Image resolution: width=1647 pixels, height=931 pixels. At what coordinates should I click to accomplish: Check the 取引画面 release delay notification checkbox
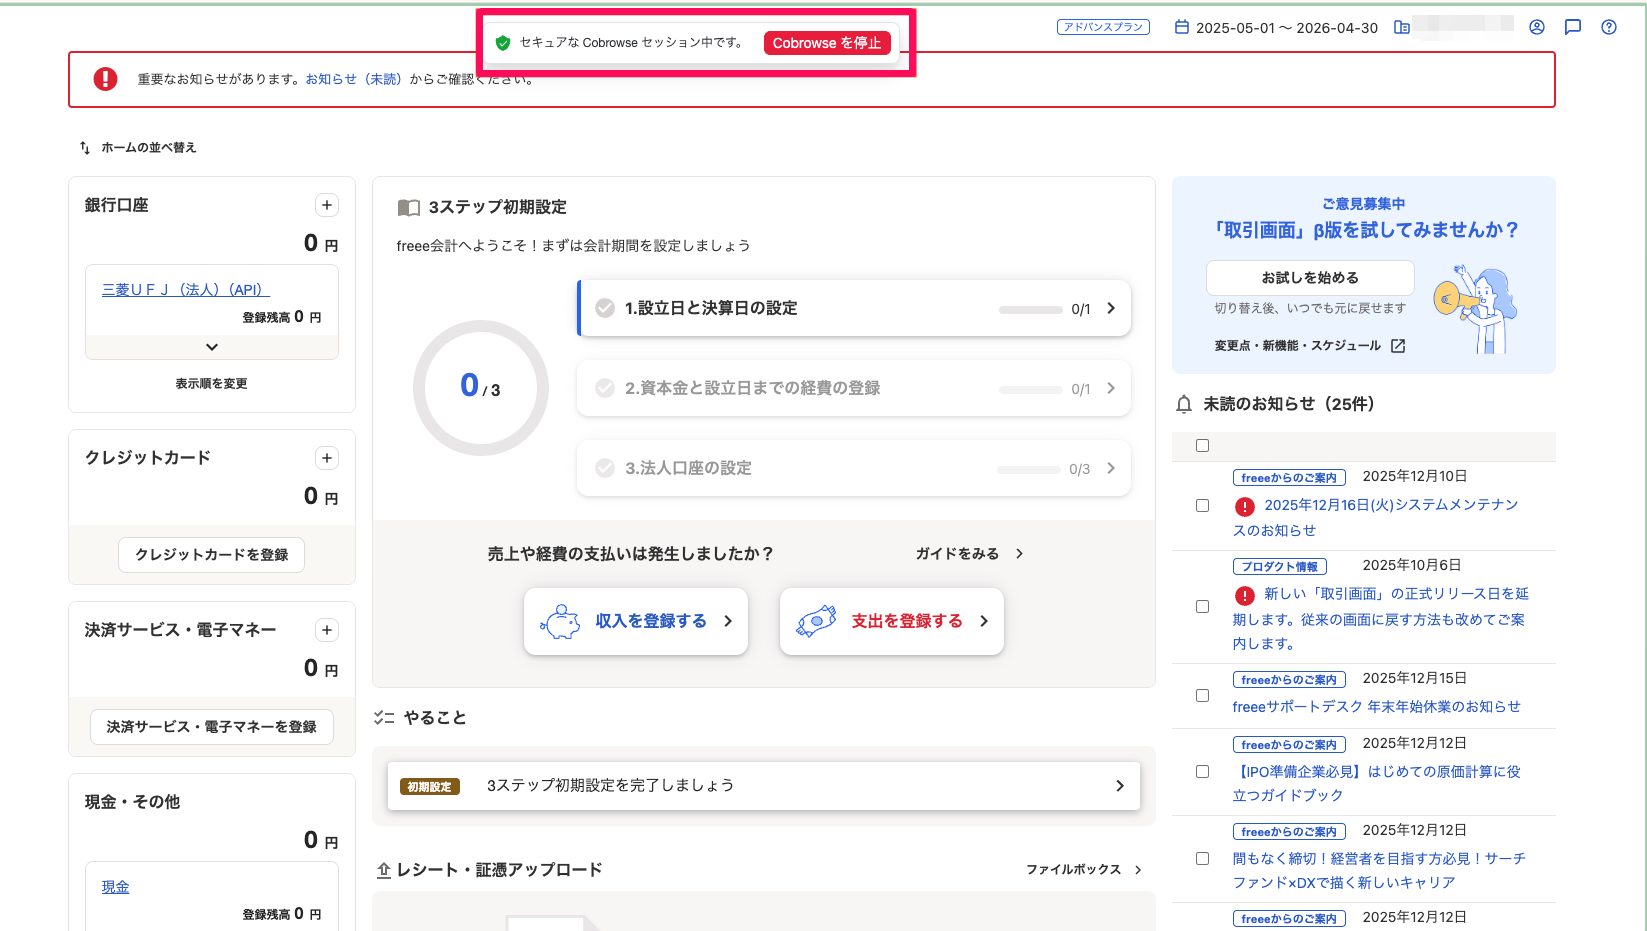1203,607
